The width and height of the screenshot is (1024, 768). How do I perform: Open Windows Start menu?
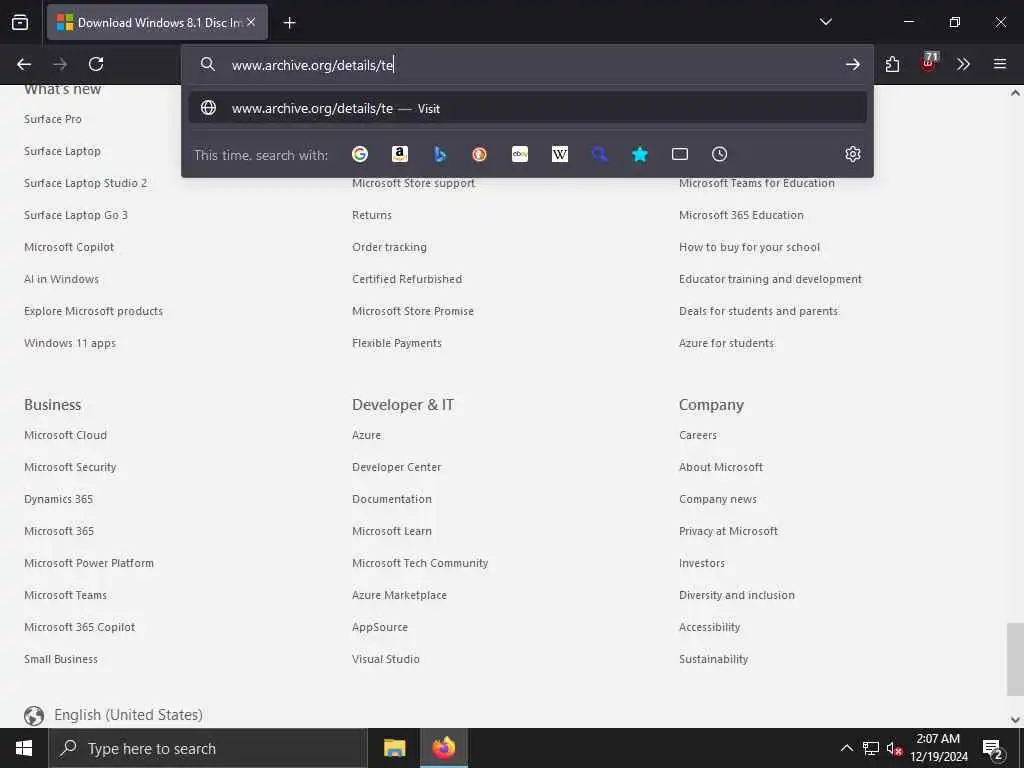[24, 748]
